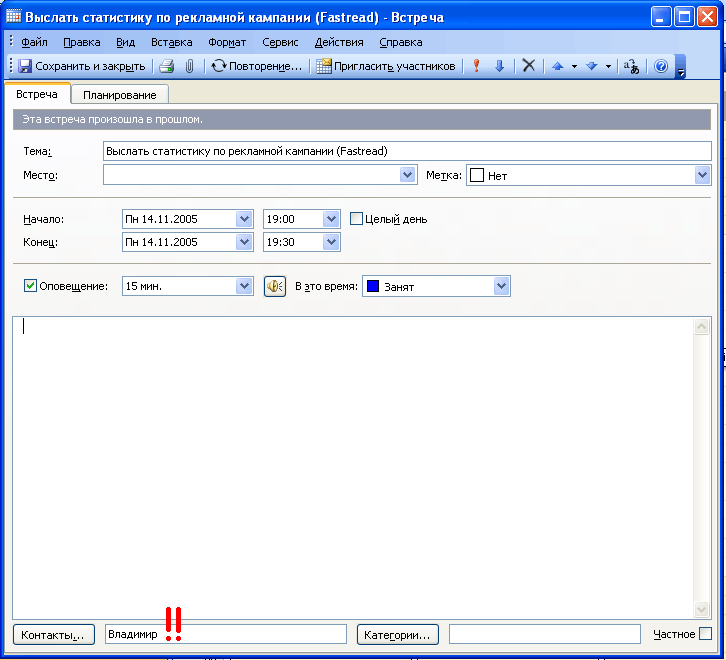Open the Сервис menu
The width and height of the screenshot is (726, 660).
[x=280, y=42]
